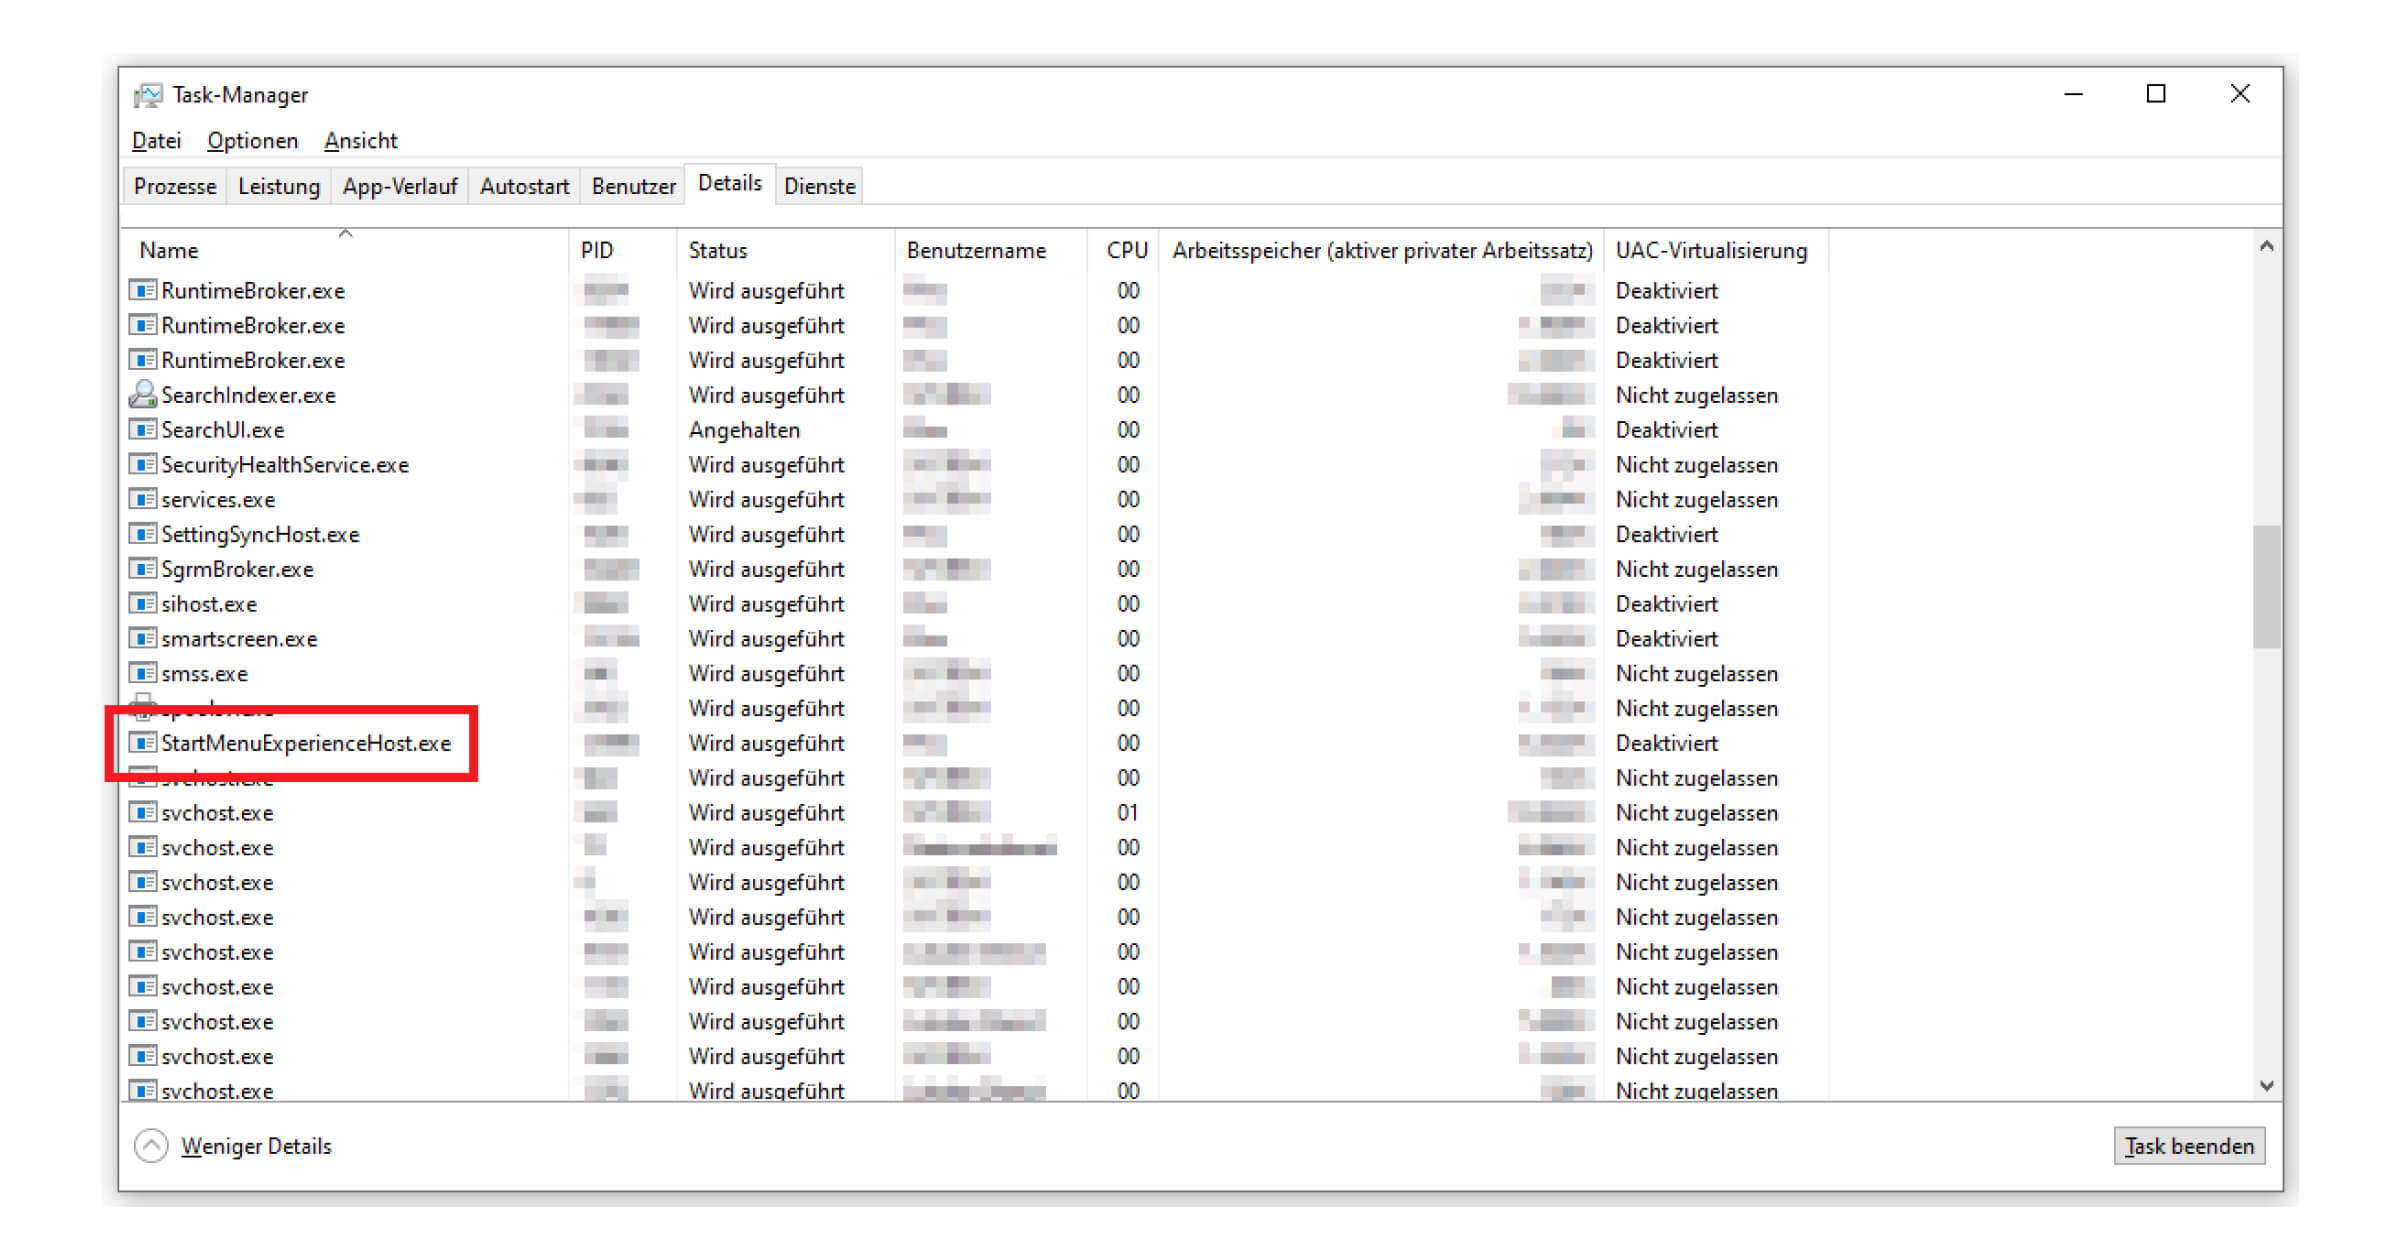Sort processes by the CPU column header
Viewport: 2400px width, 1260px height.
pyautogui.click(x=1126, y=250)
